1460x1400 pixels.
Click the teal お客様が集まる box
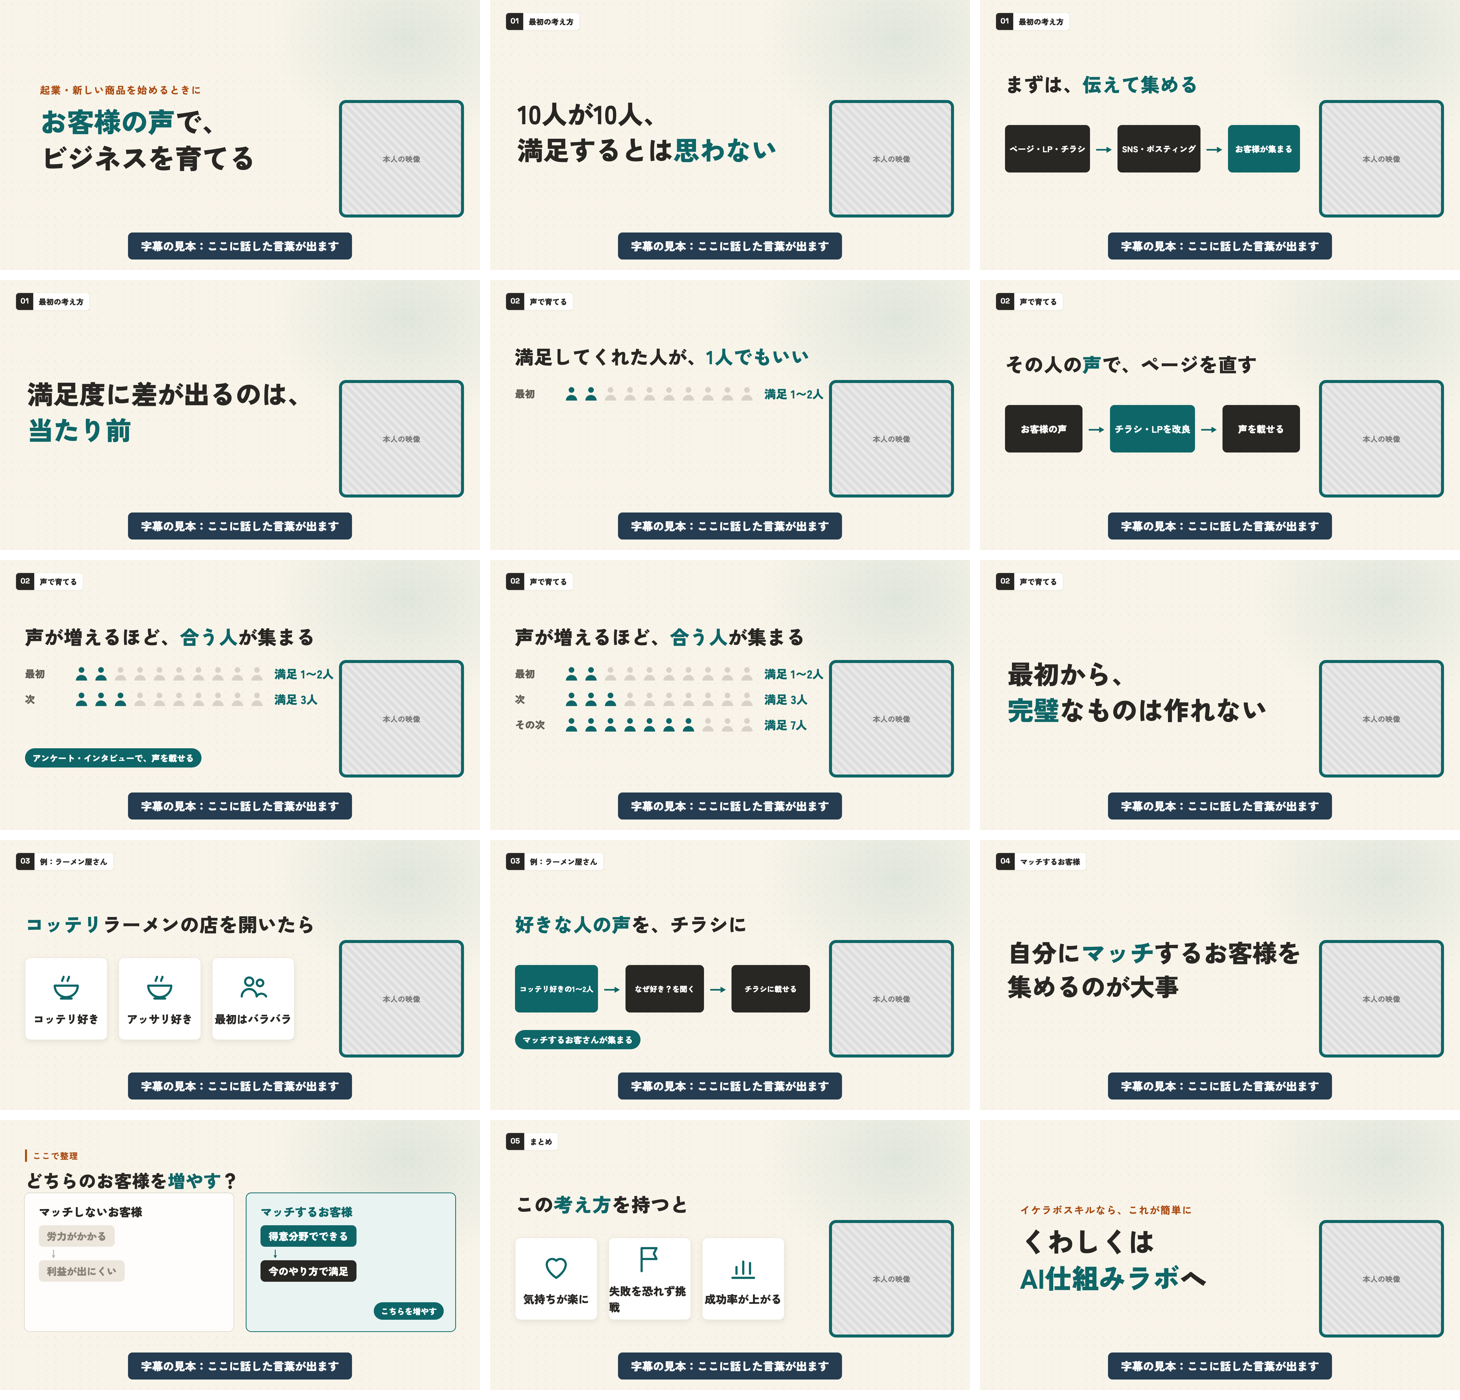click(x=1263, y=149)
